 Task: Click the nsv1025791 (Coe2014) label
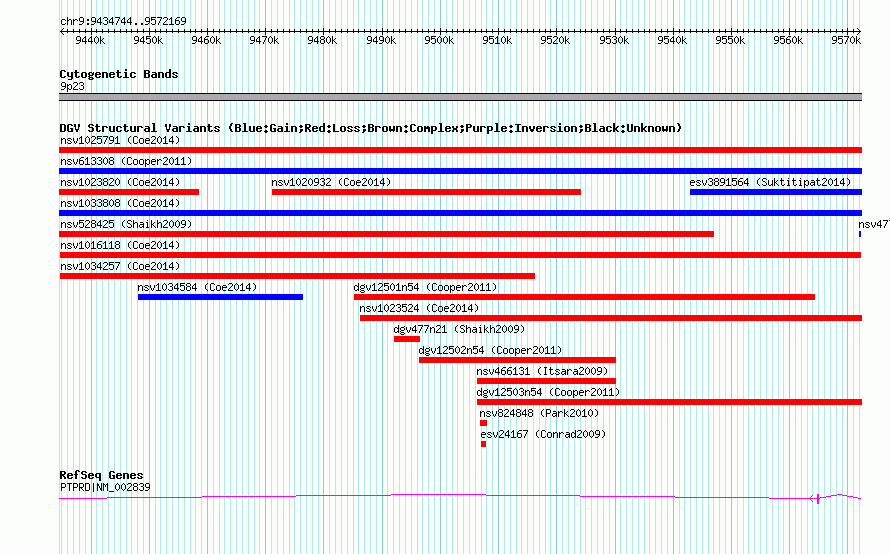pos(120,140)
